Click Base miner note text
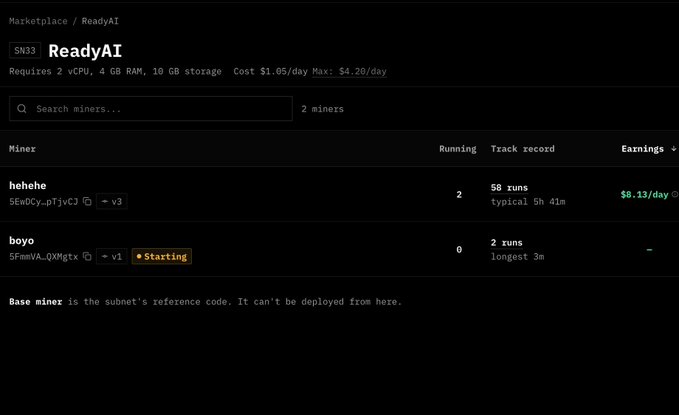Viewport: 679px width, 415px height. coord(206,302)
